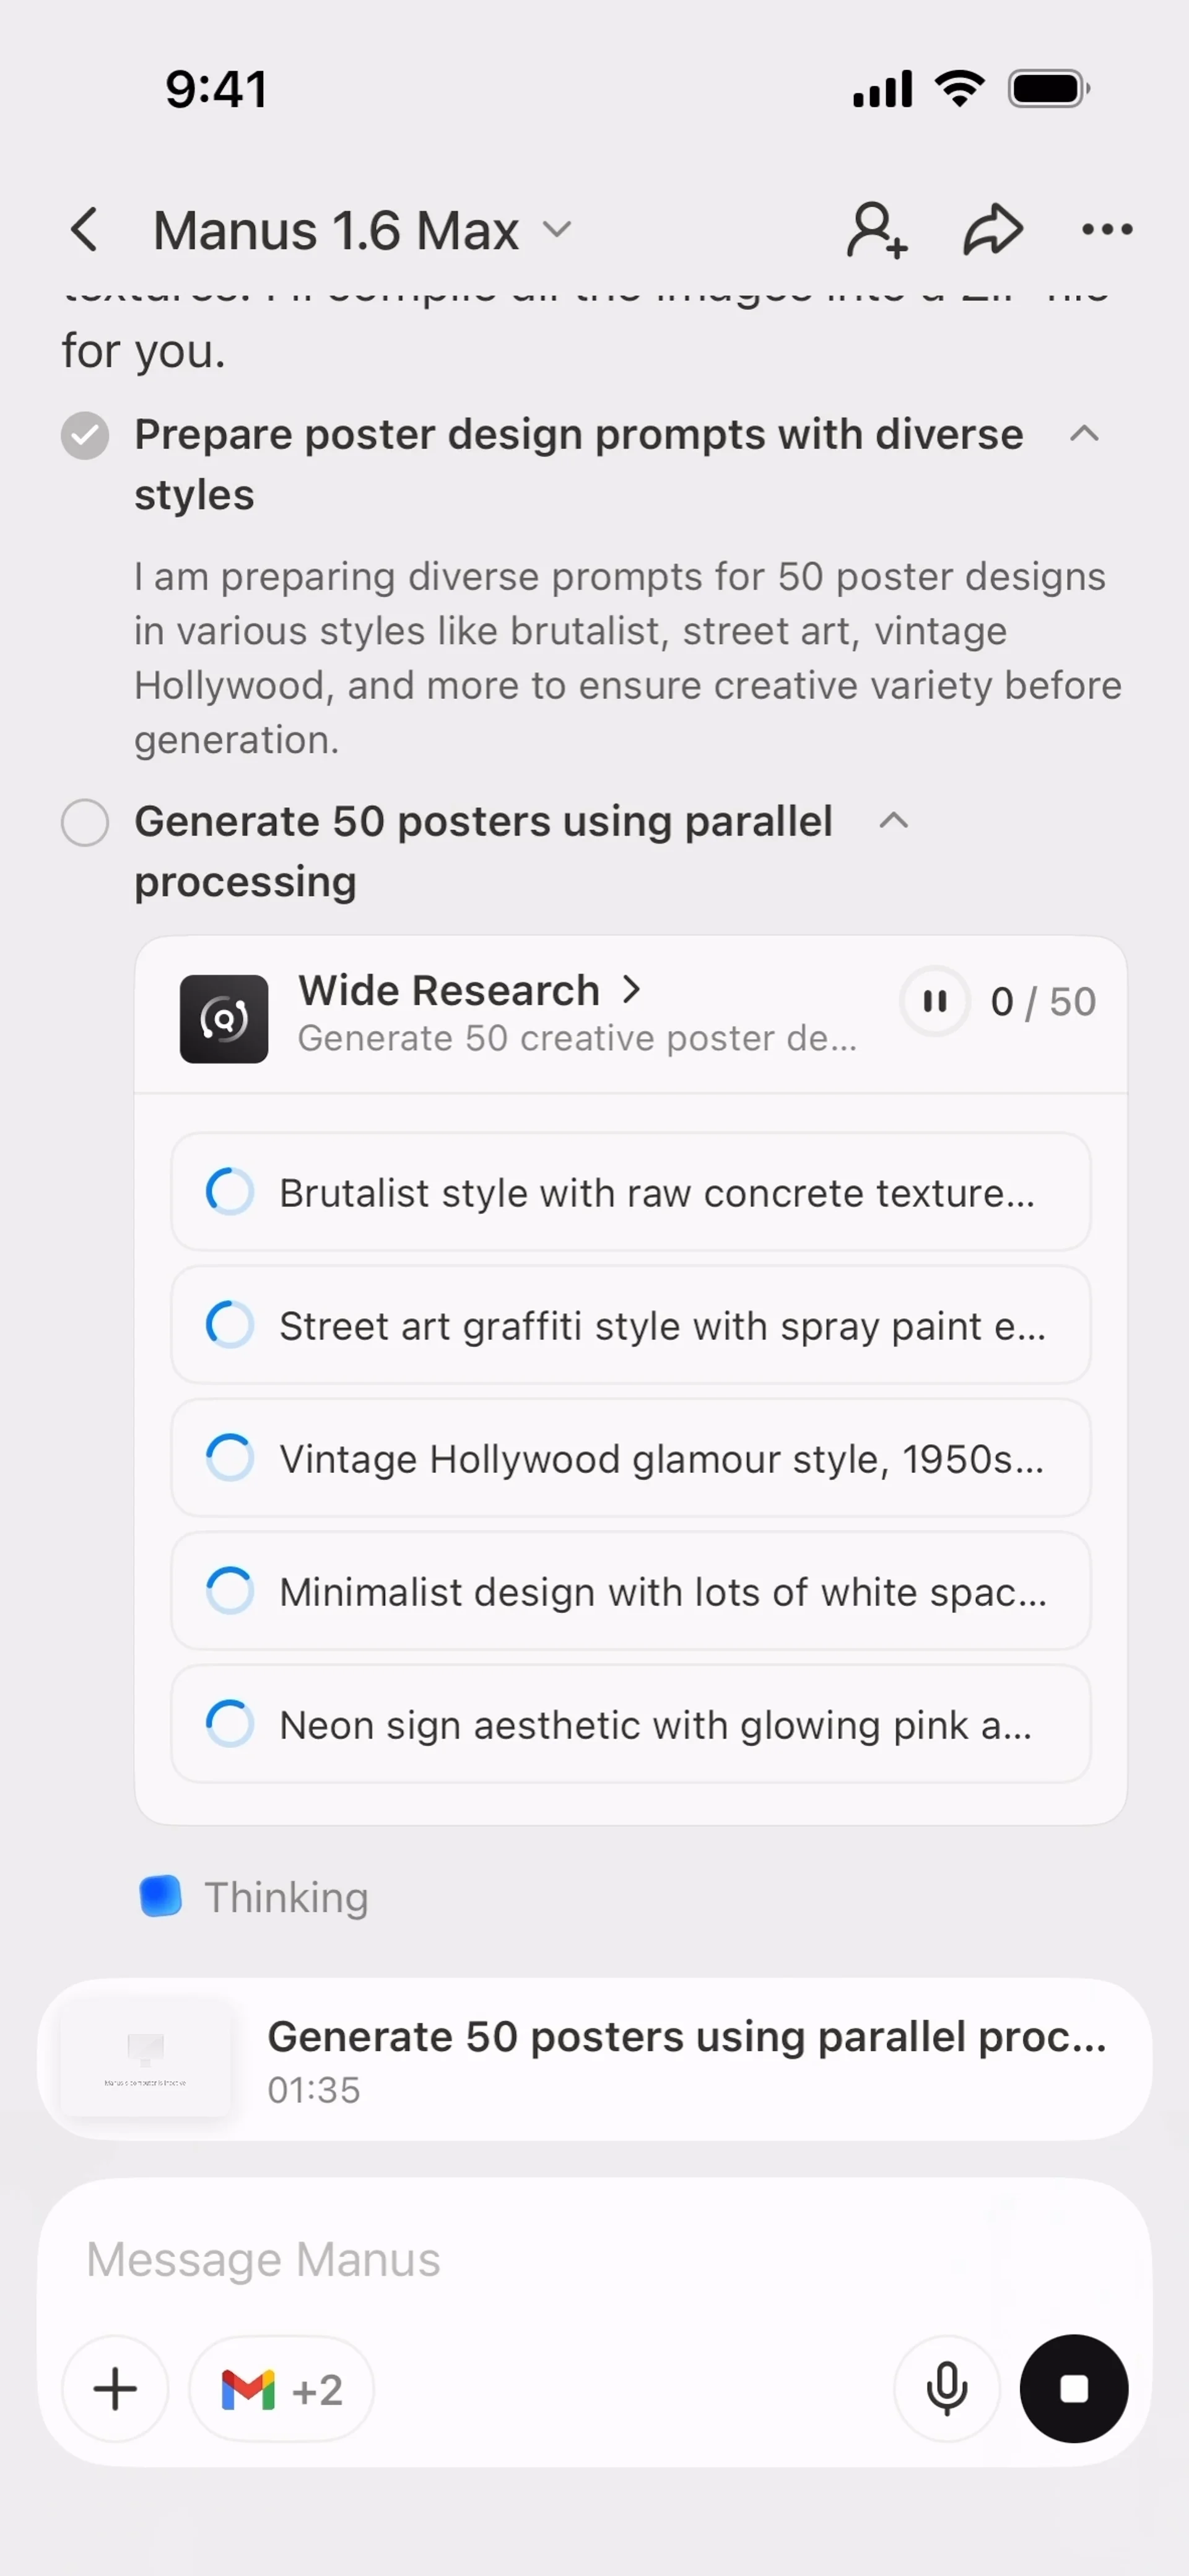Collapse the Prepare poster design prompts section
The height and width of the screenshot is (2576, 1189).
[1084, 434]
